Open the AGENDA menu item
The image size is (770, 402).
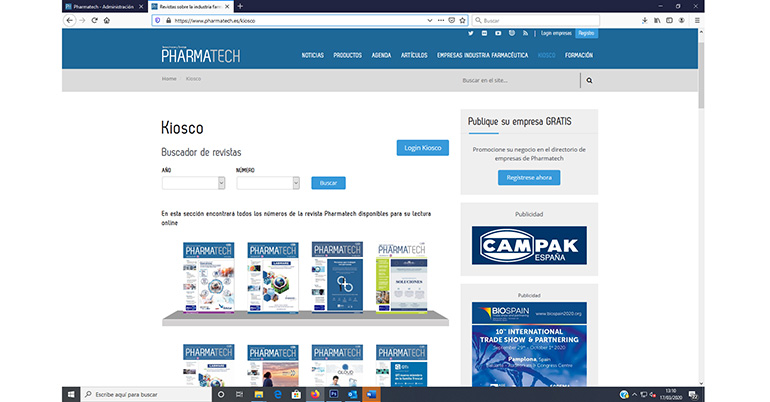(x=382, y=55)
